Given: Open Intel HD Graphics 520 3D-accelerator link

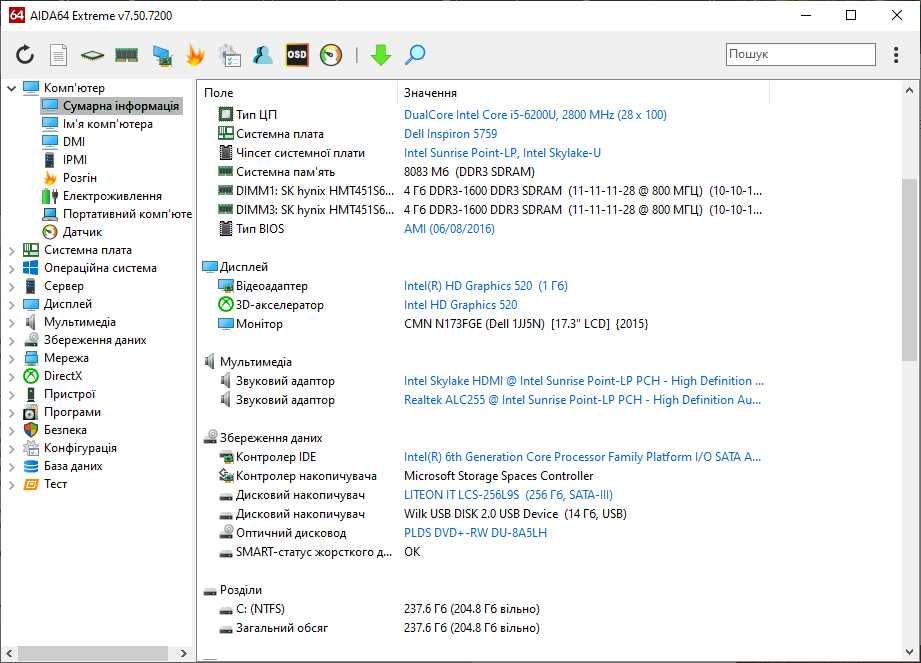Looking at the screenshot, I should pyautogui.click(x=460, y=305).
